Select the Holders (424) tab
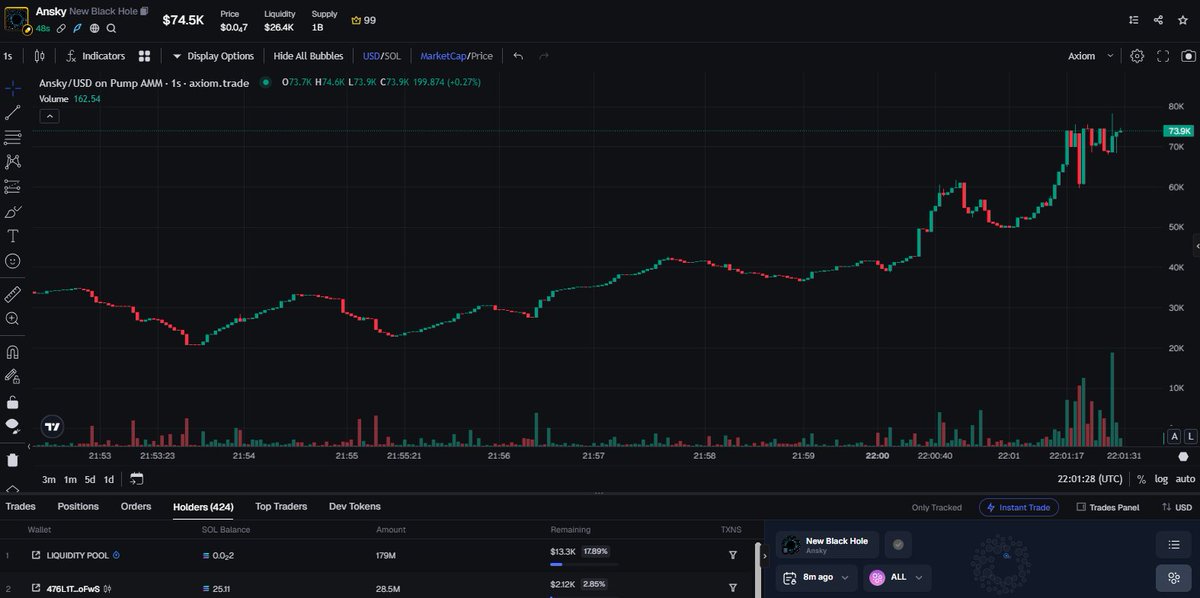This screenshot has height=598, width=1200. pos(203,507)
